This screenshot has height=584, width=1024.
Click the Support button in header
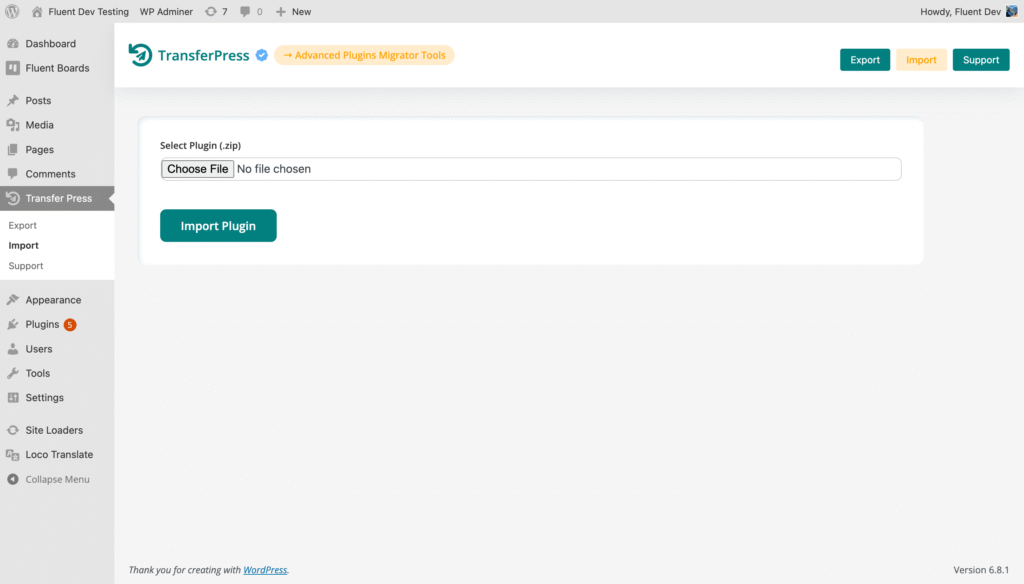click(980, 60)
